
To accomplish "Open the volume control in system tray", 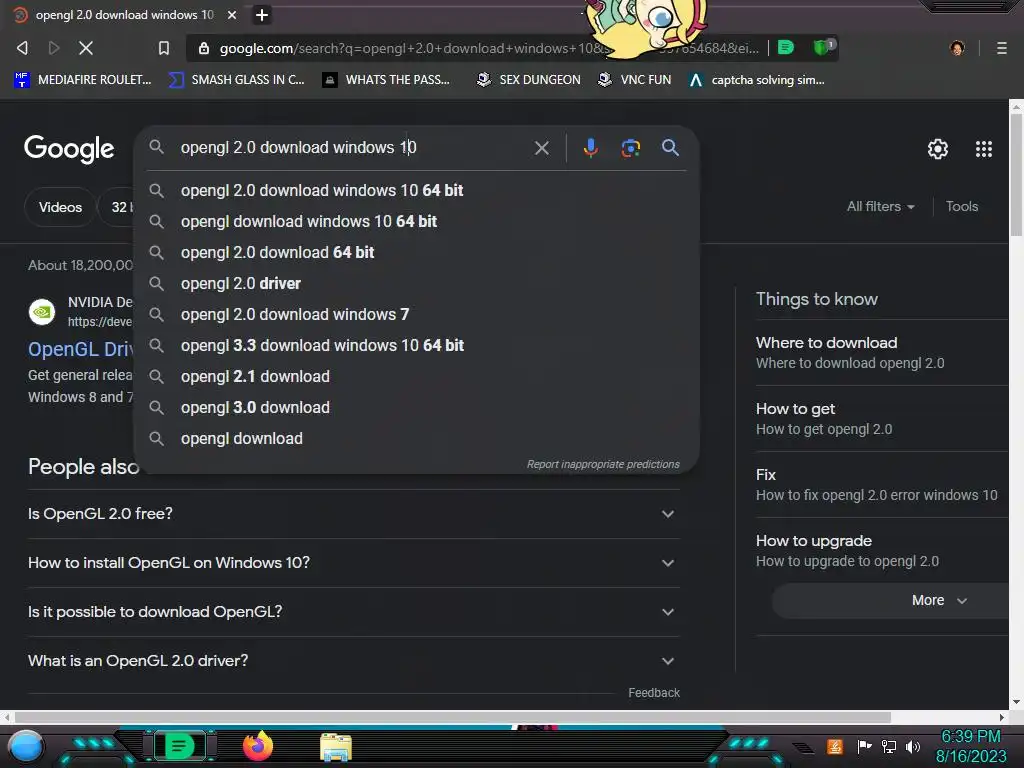I will [x=913, y=746].
